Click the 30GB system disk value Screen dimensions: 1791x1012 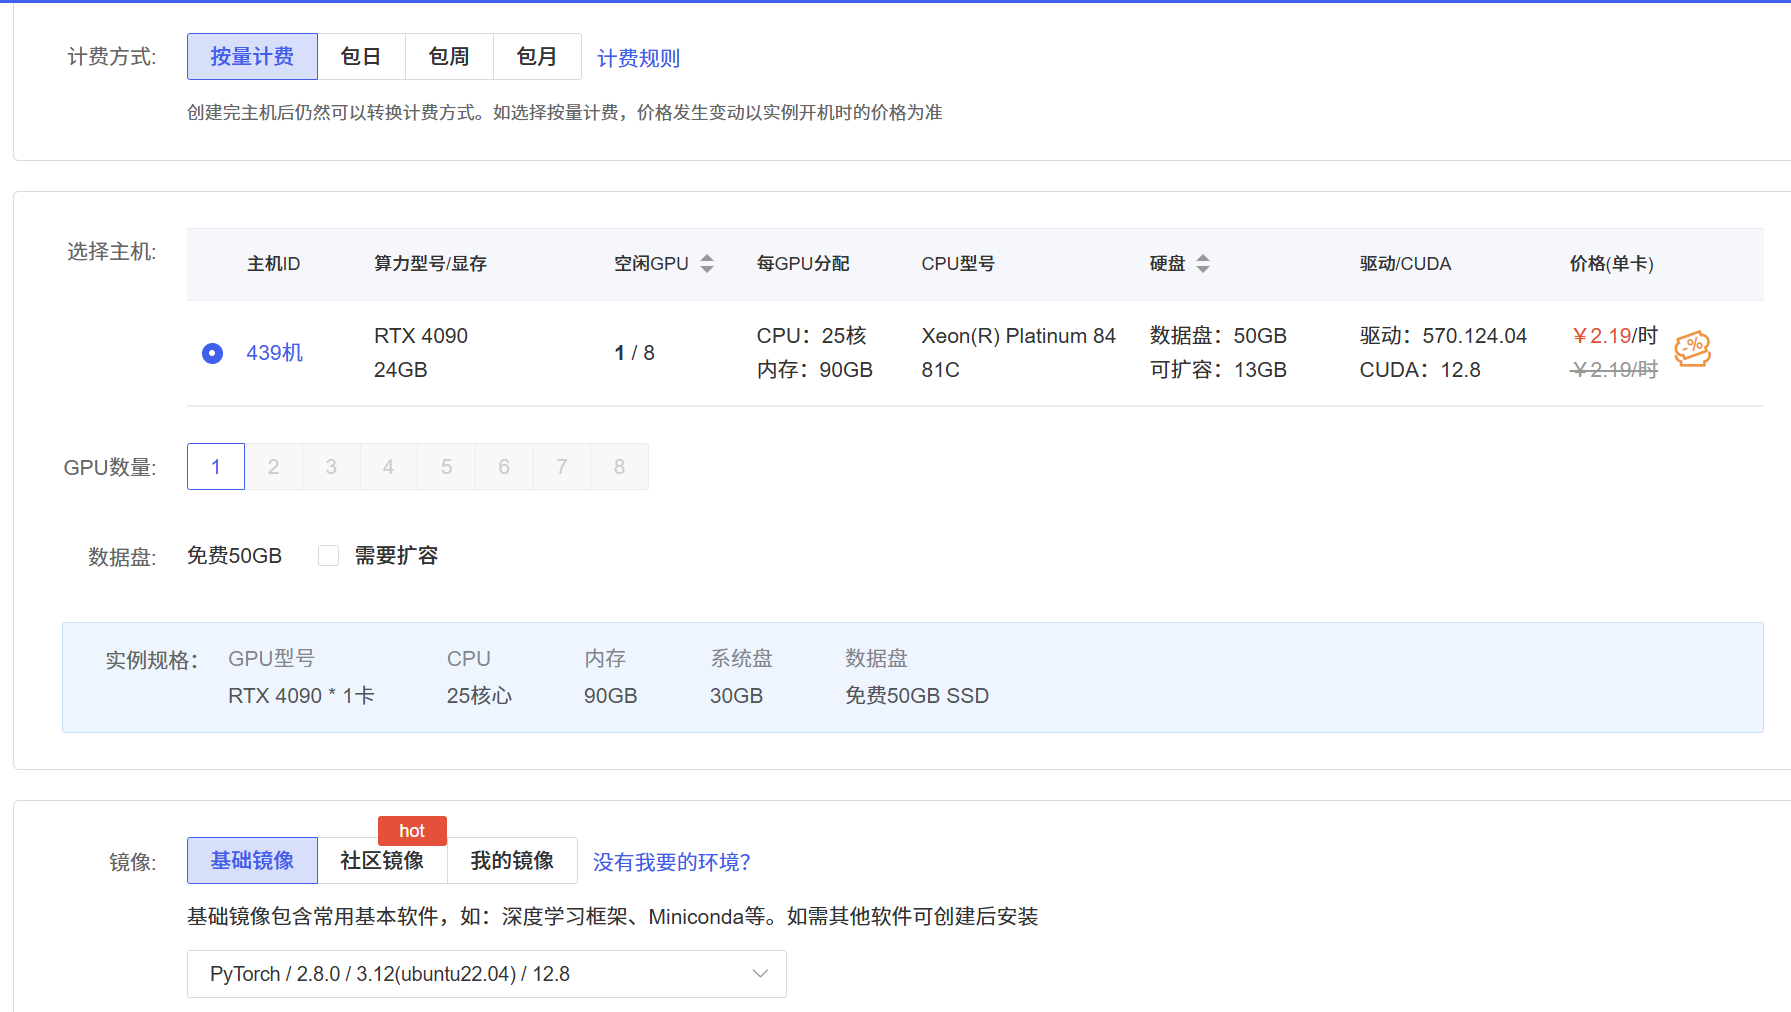[737, 696]
